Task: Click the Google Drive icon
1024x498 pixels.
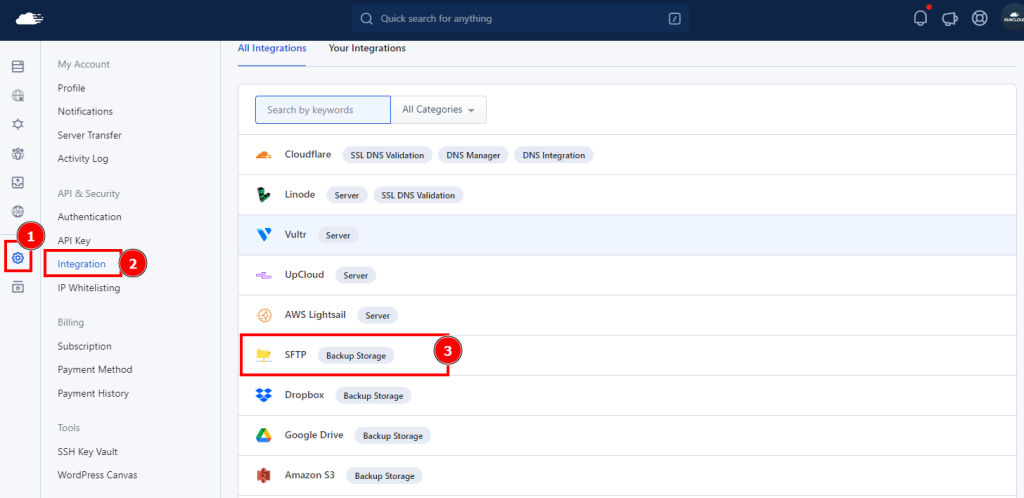Action: [264, 435]
